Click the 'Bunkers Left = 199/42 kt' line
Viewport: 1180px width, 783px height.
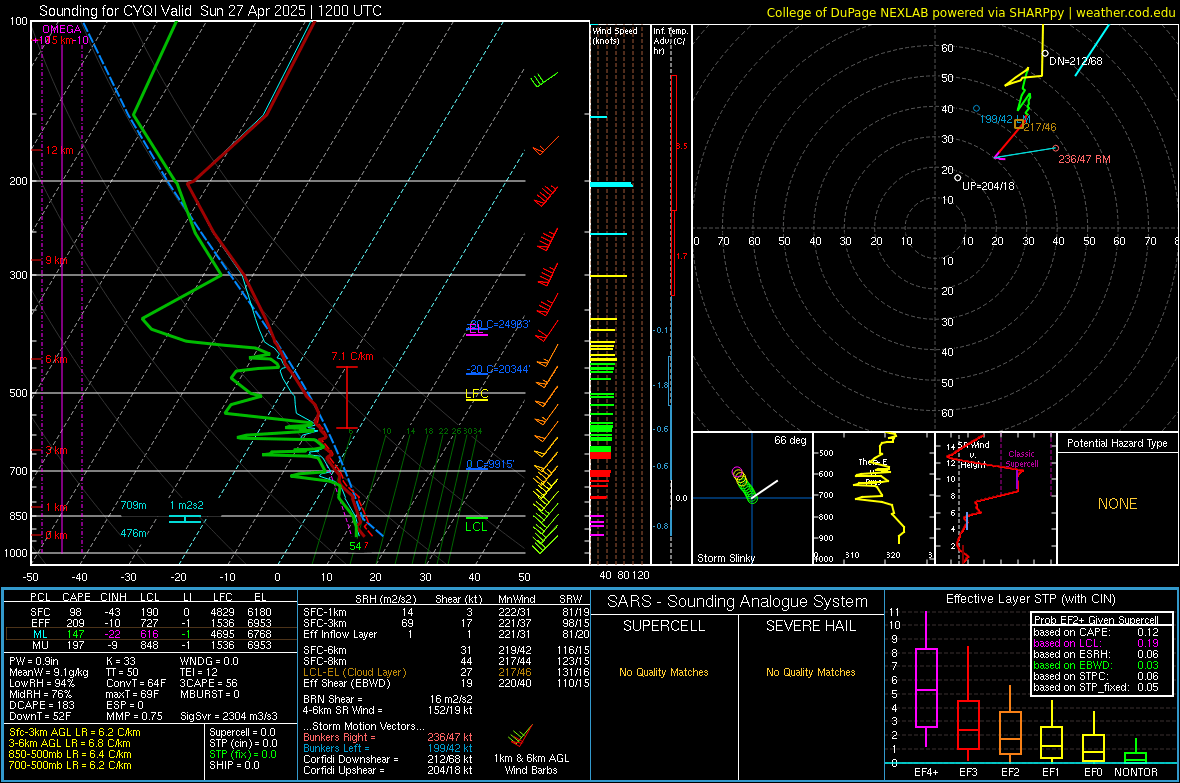click(x=388, y=748)
